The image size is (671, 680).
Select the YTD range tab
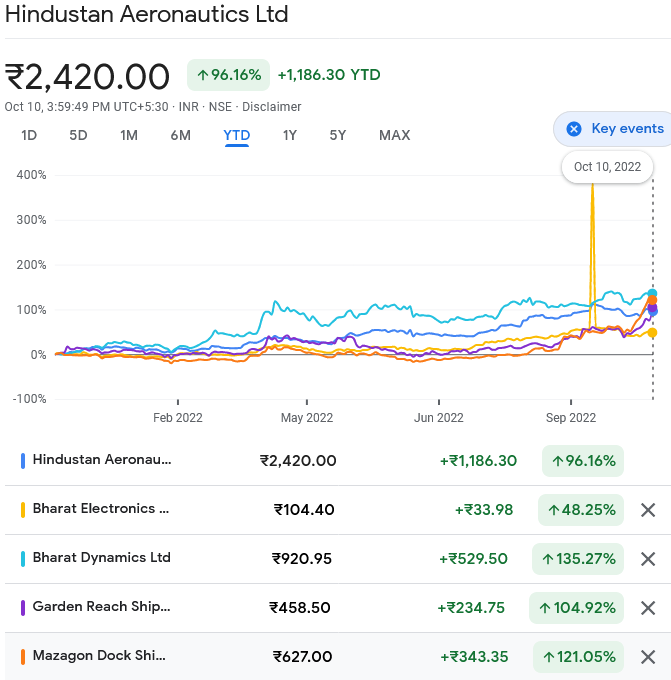point(237,135)
